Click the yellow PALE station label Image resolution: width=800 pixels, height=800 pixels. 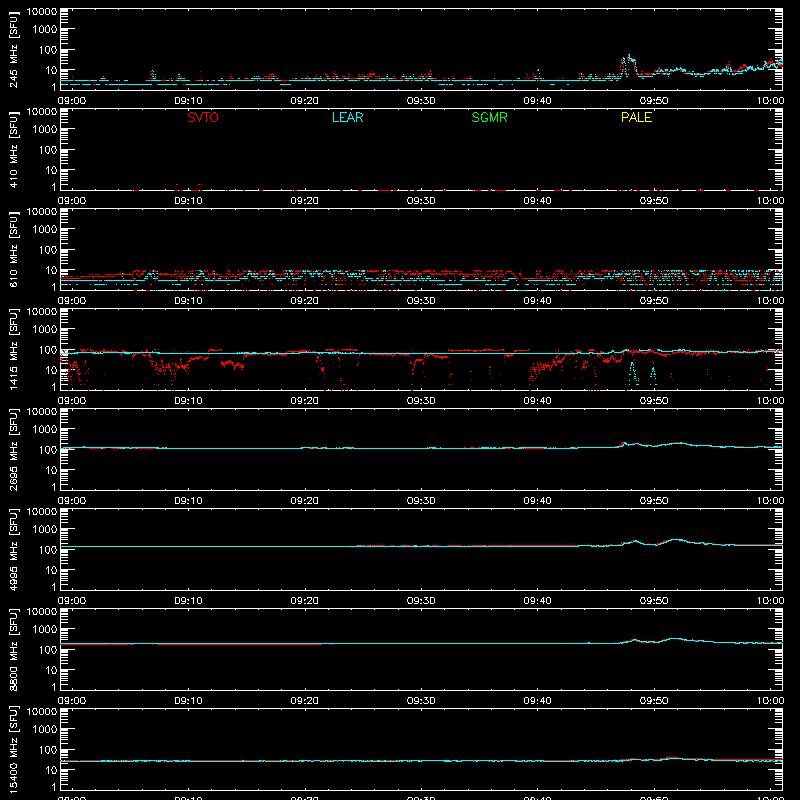(636, 117)
